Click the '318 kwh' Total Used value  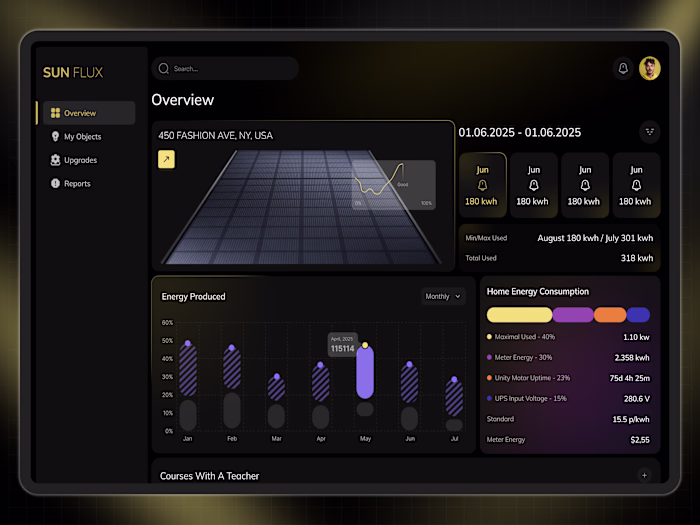click(637, 258)
